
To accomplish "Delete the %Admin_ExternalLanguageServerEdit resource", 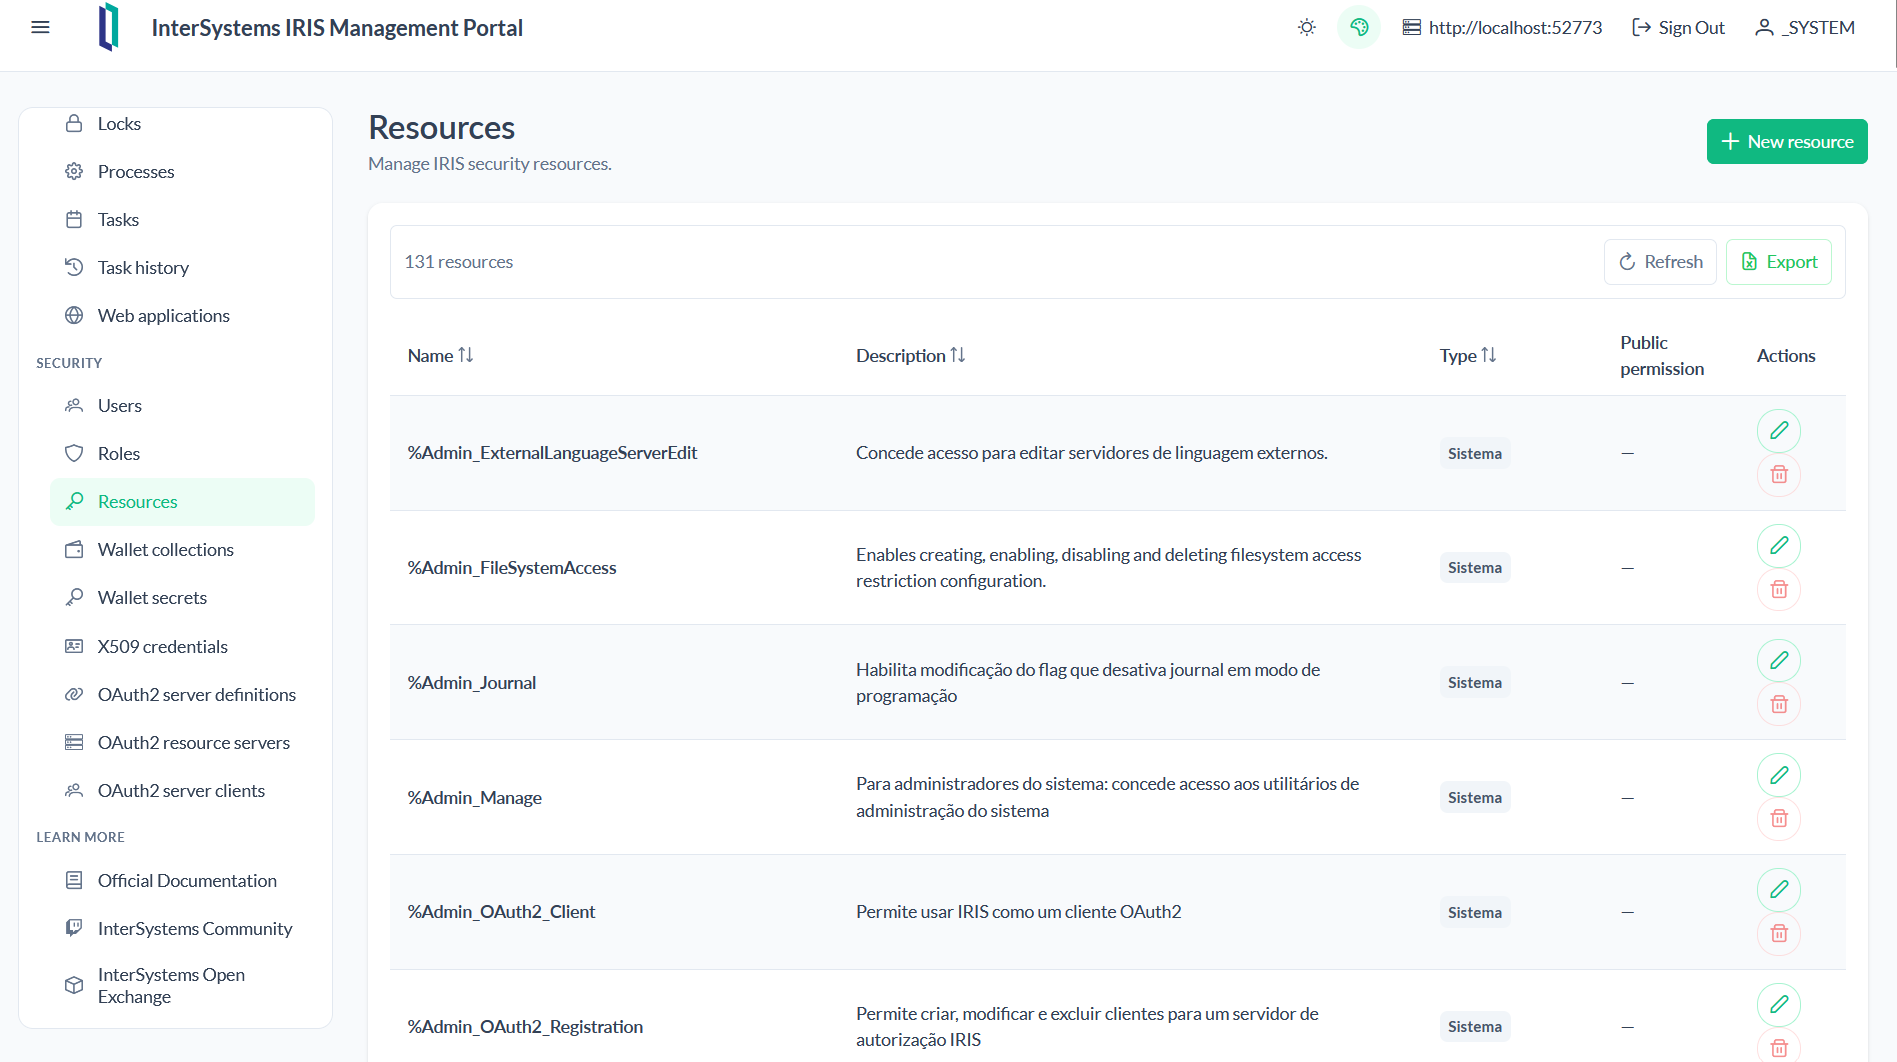I will click(x=1779, y=474).
